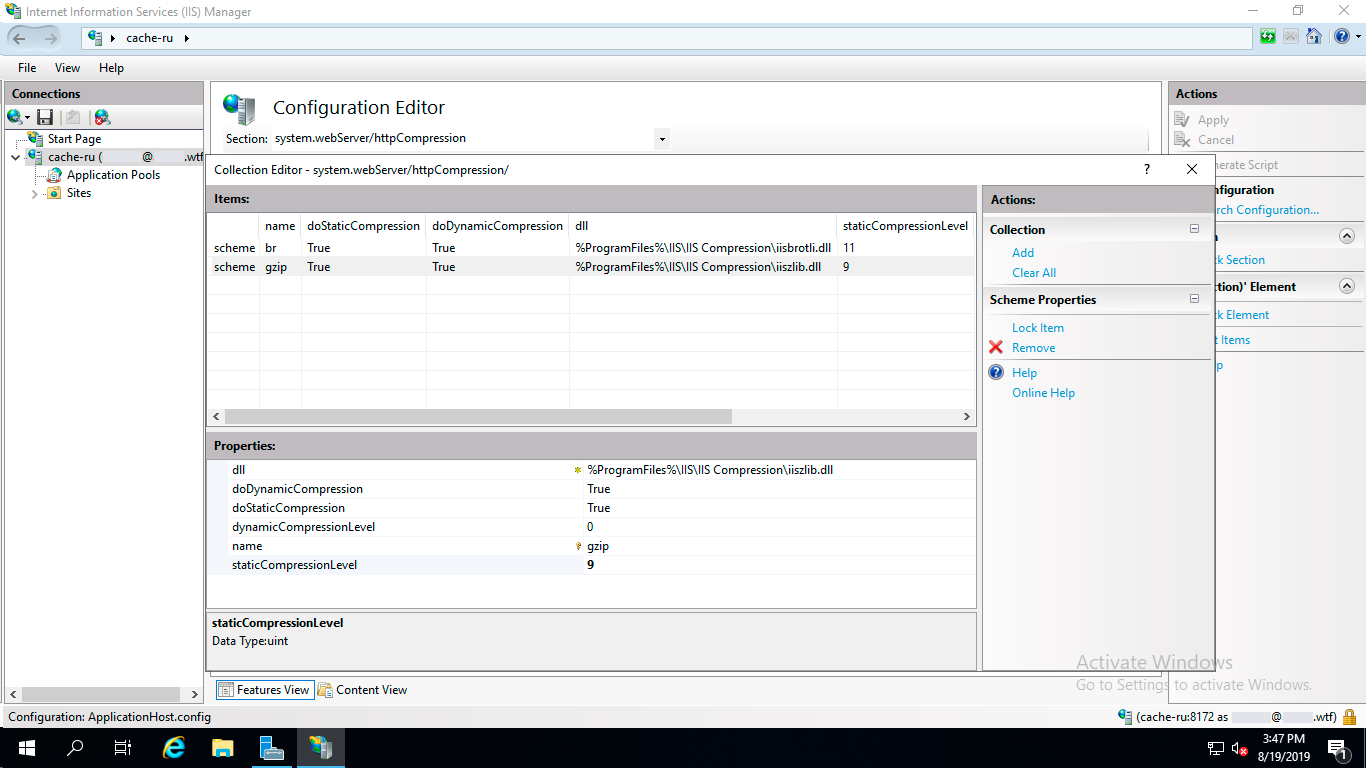The height and width of the screenshot is (768, 1366).
Task: Open the Section dropdown arrow
Action: point(662,139)
